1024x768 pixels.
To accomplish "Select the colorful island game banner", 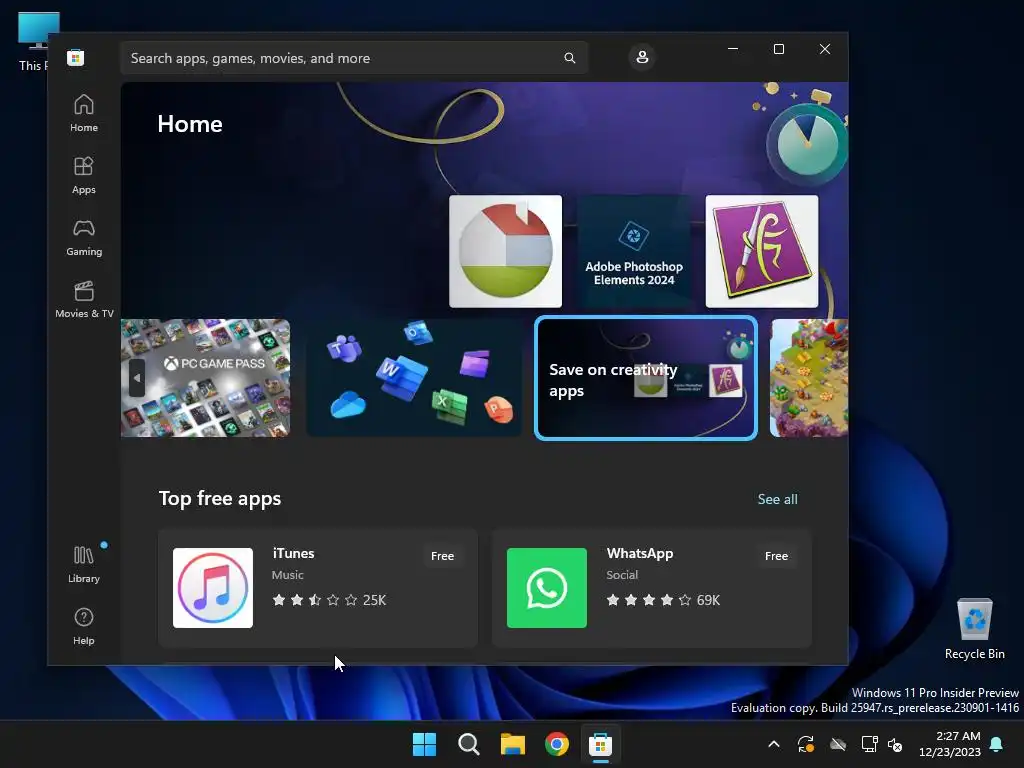I will click(809, 378).
